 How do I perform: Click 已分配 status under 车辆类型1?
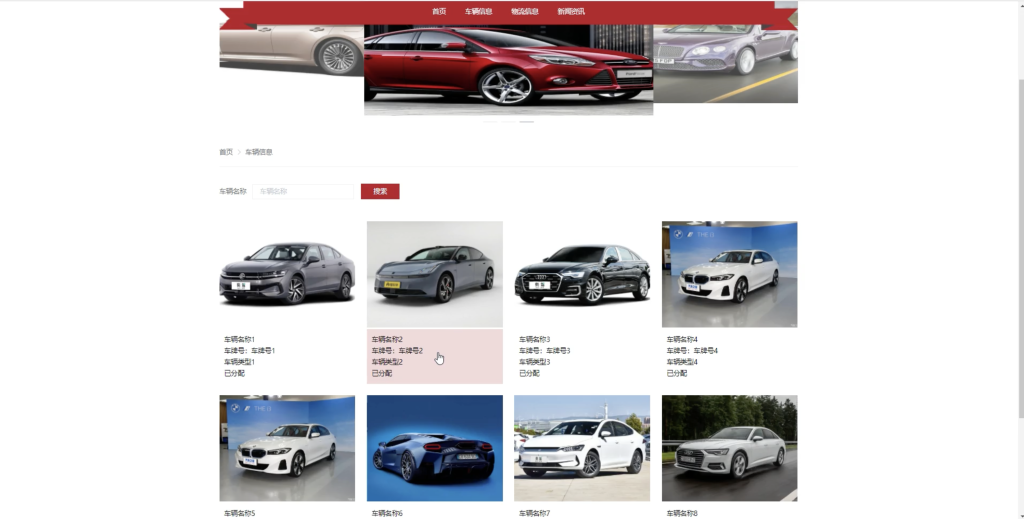234,373
